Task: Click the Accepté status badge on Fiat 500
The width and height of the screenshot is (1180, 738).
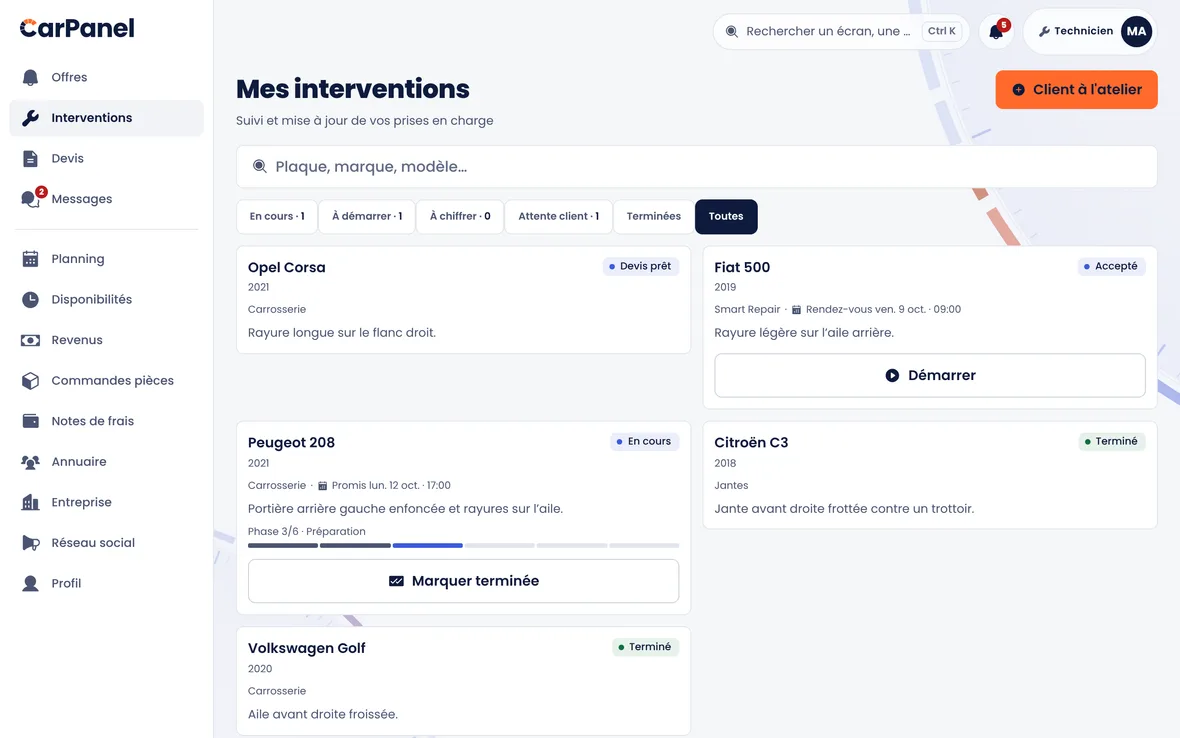Action: coord(1112,266)
